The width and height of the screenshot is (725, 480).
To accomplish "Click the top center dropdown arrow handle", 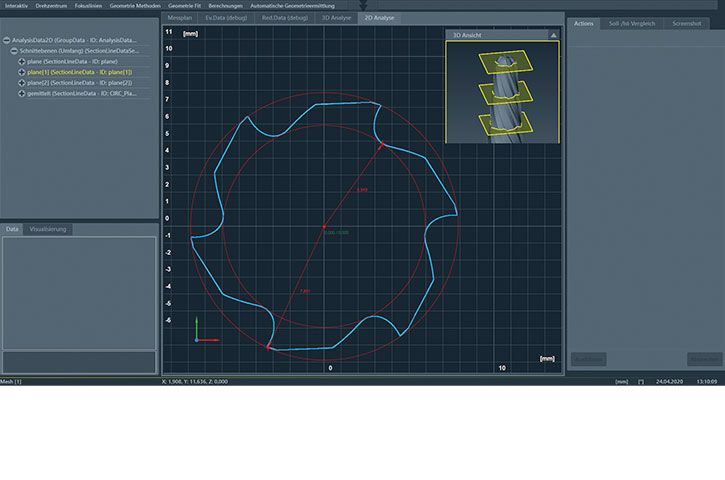I will click(363, 7).
